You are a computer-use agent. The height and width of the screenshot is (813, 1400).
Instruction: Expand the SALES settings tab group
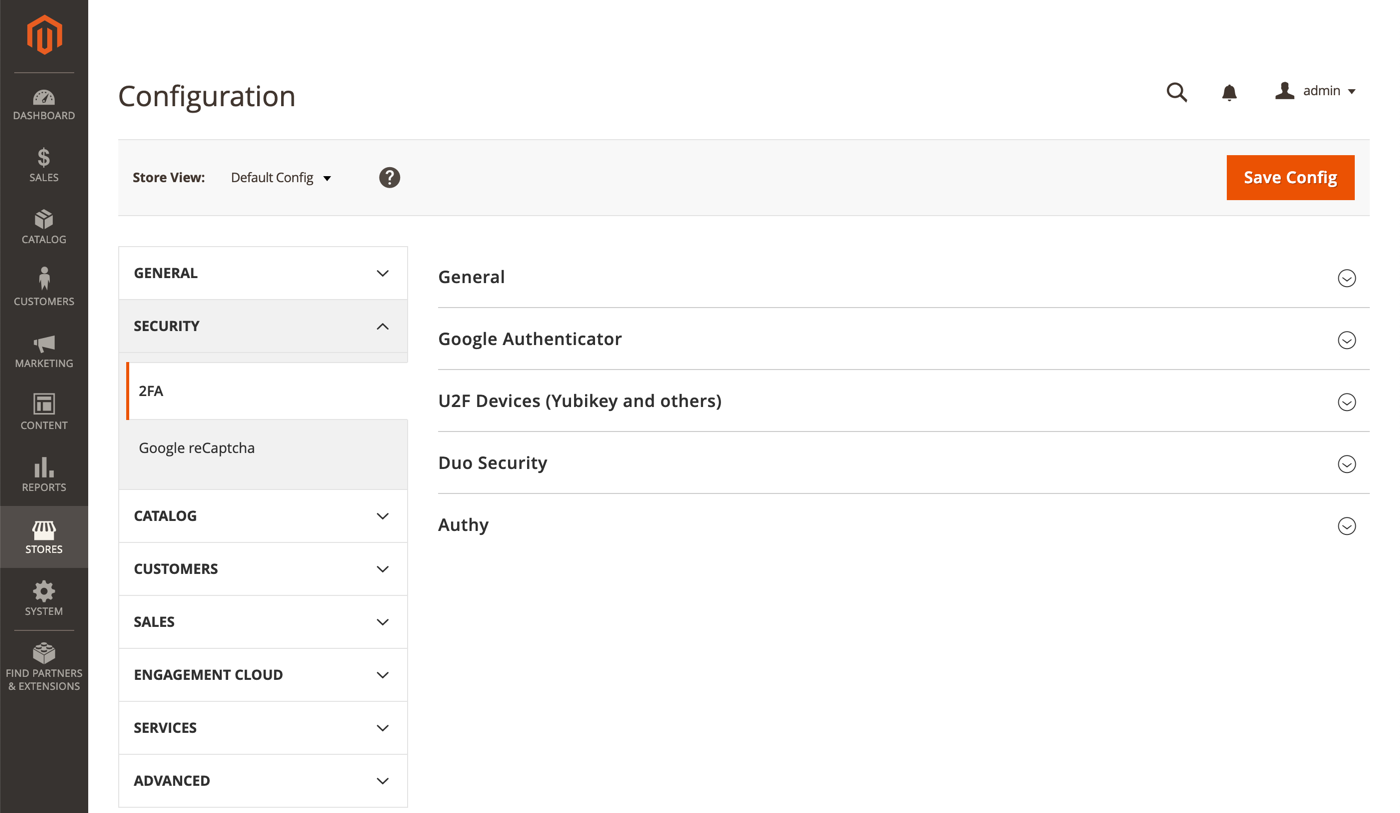point(263,622)
